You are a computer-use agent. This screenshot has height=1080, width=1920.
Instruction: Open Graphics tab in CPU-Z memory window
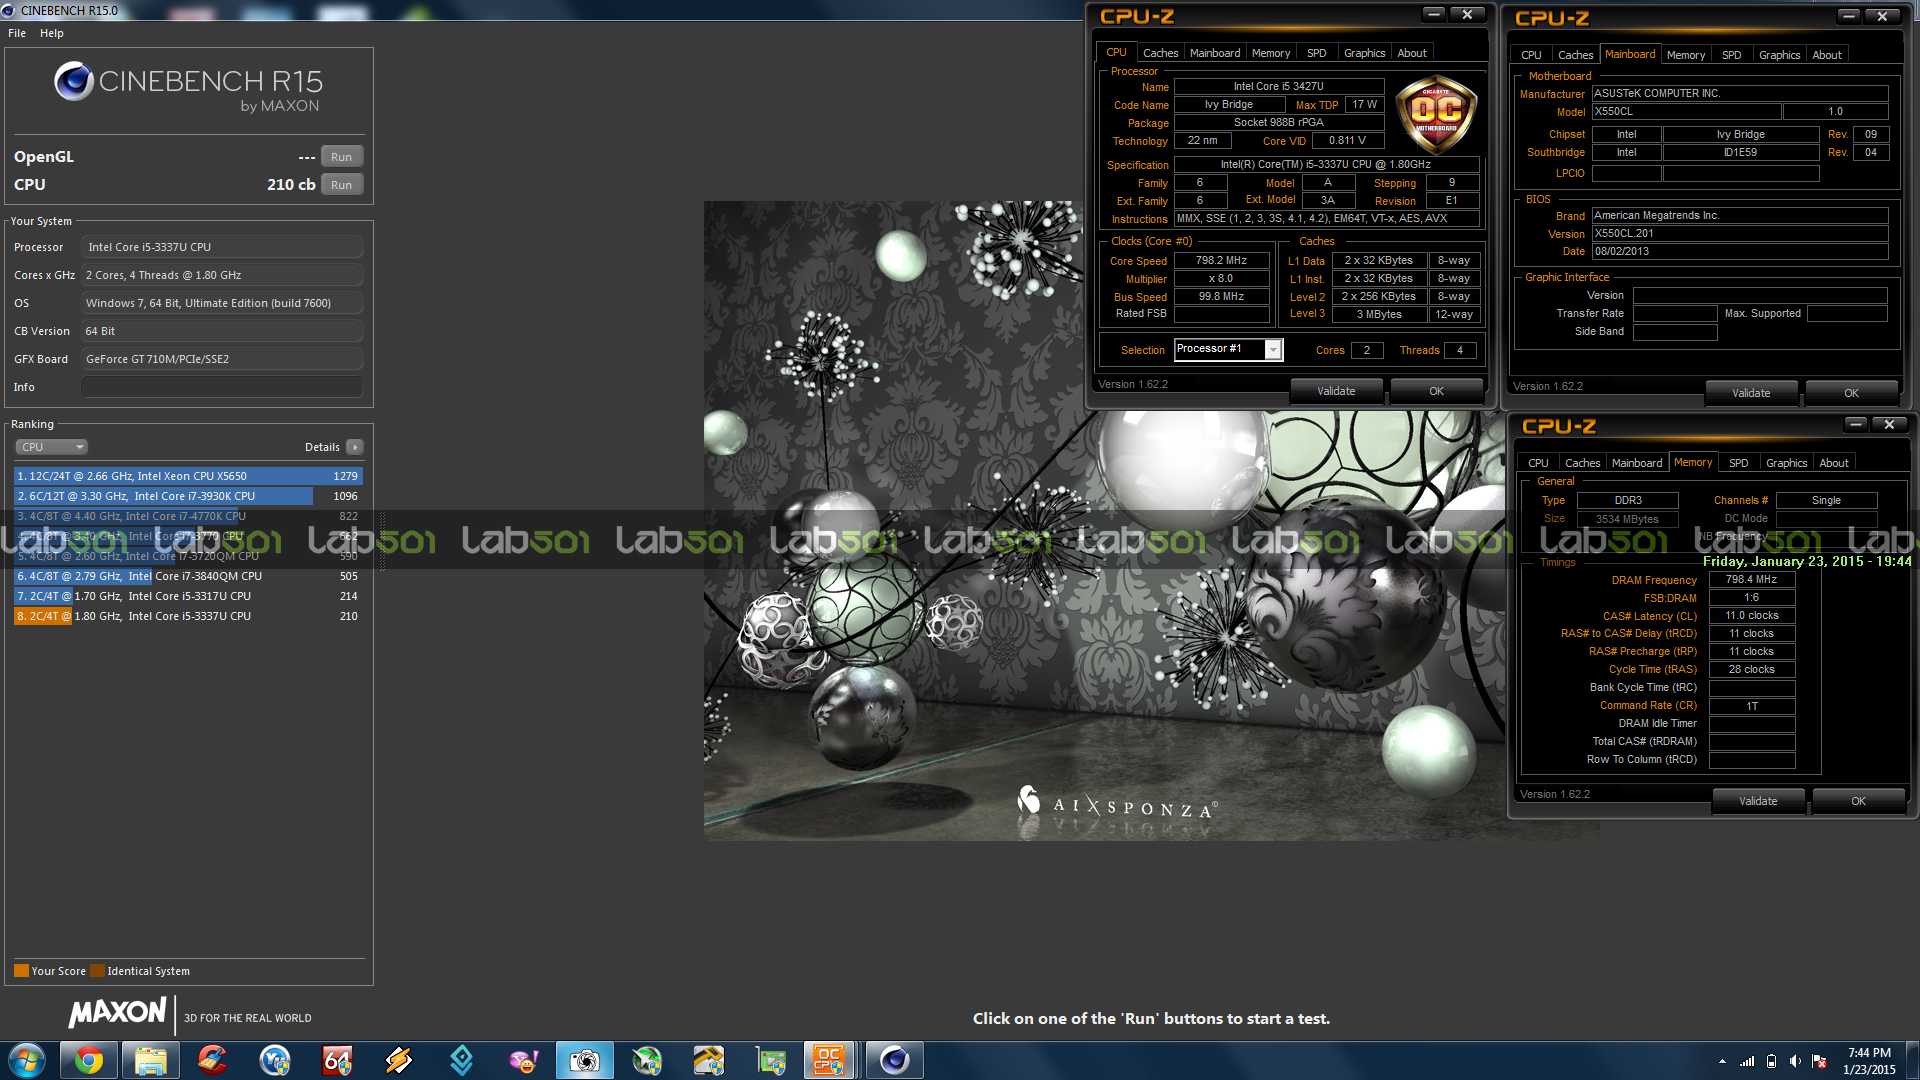point(1786,463)
